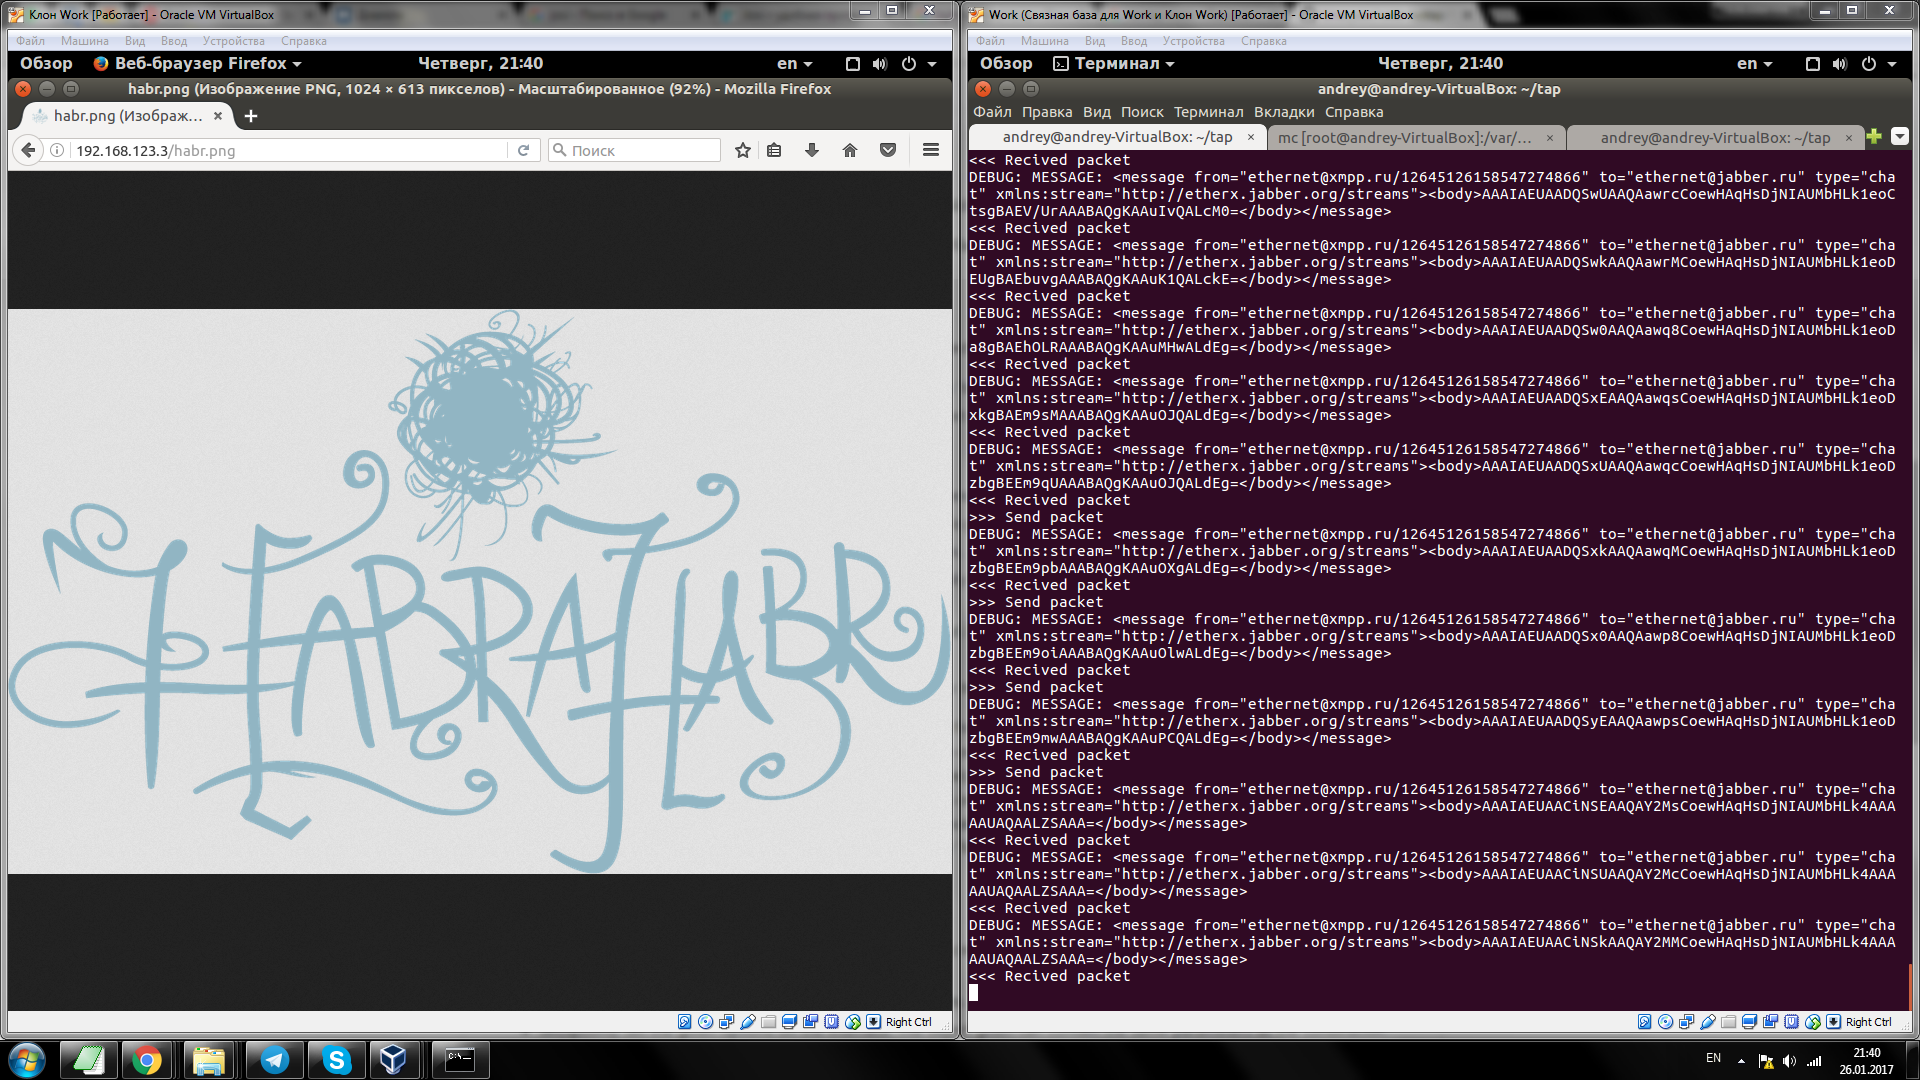Open Telegram from Windows taskbar
The image size is (1920, 1080).
(274, 1060)
